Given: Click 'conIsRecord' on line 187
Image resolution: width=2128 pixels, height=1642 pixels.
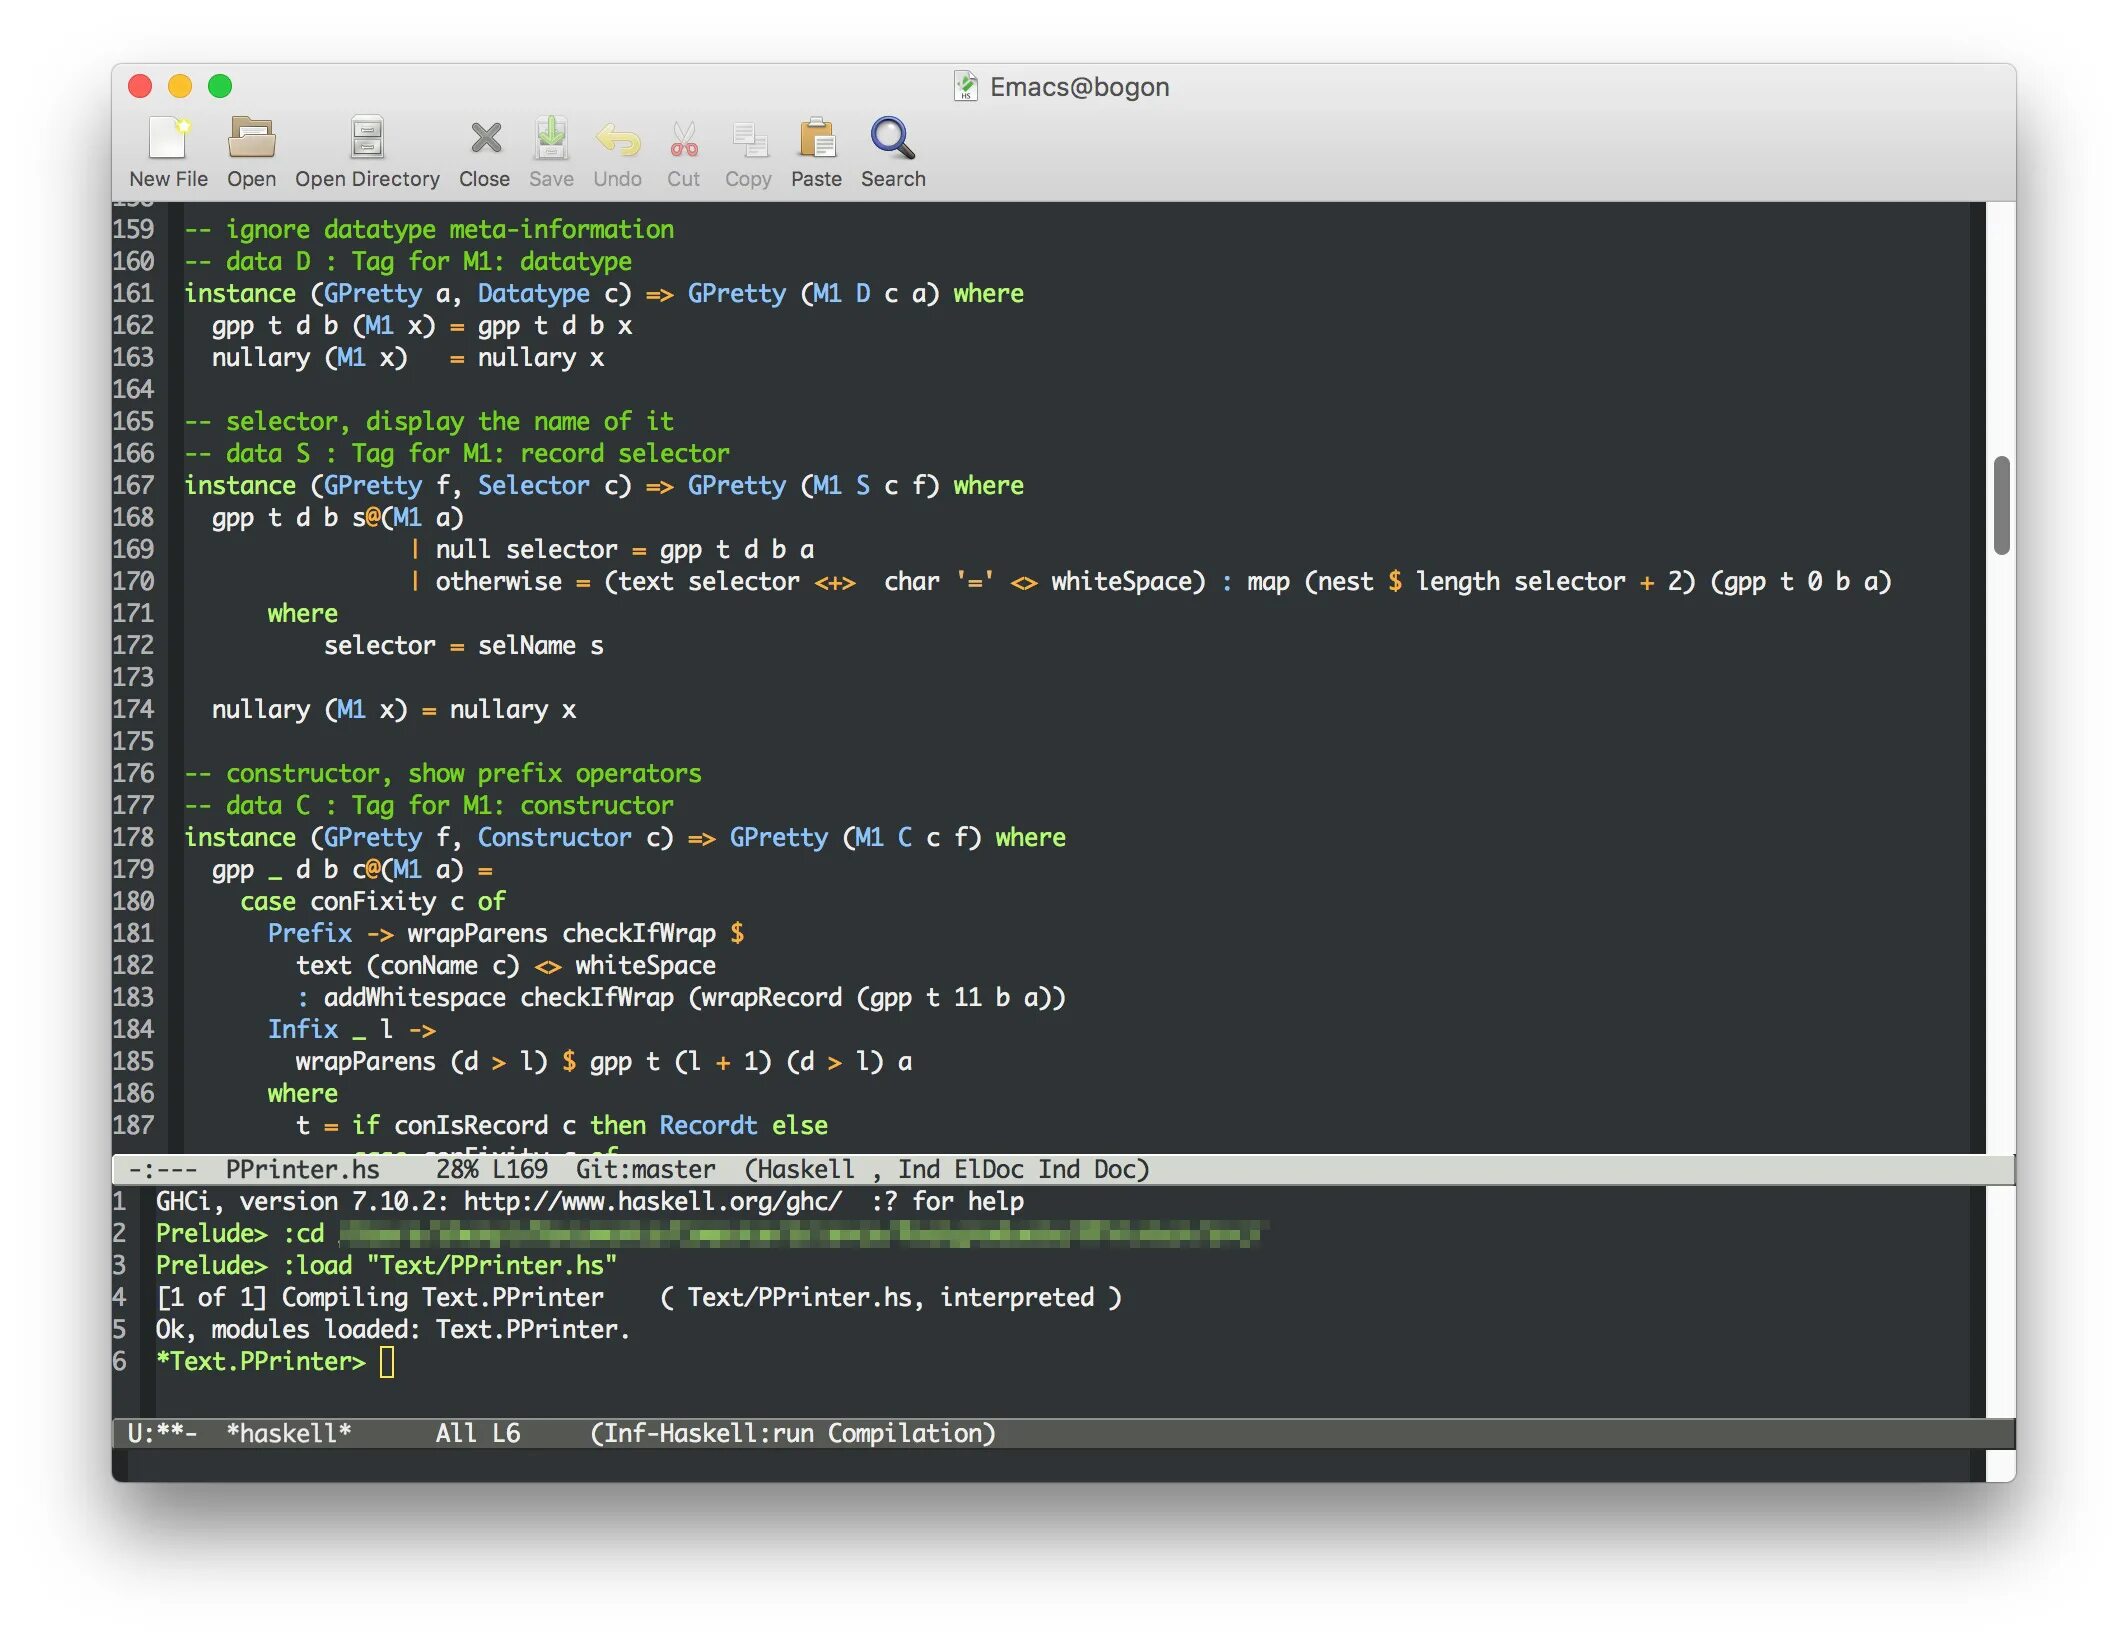Looking at the screenshot, I should pos(470,1125).
